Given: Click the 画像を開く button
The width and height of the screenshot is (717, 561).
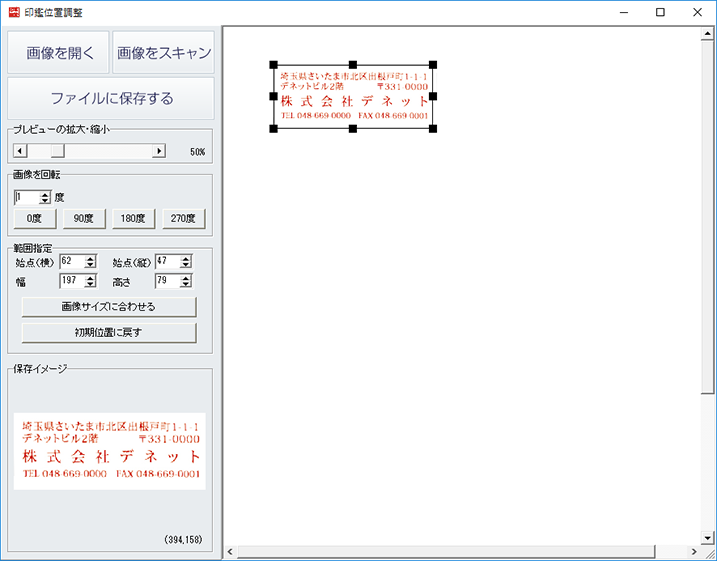Looking at the screenshot, I should [x=59, y=53].
